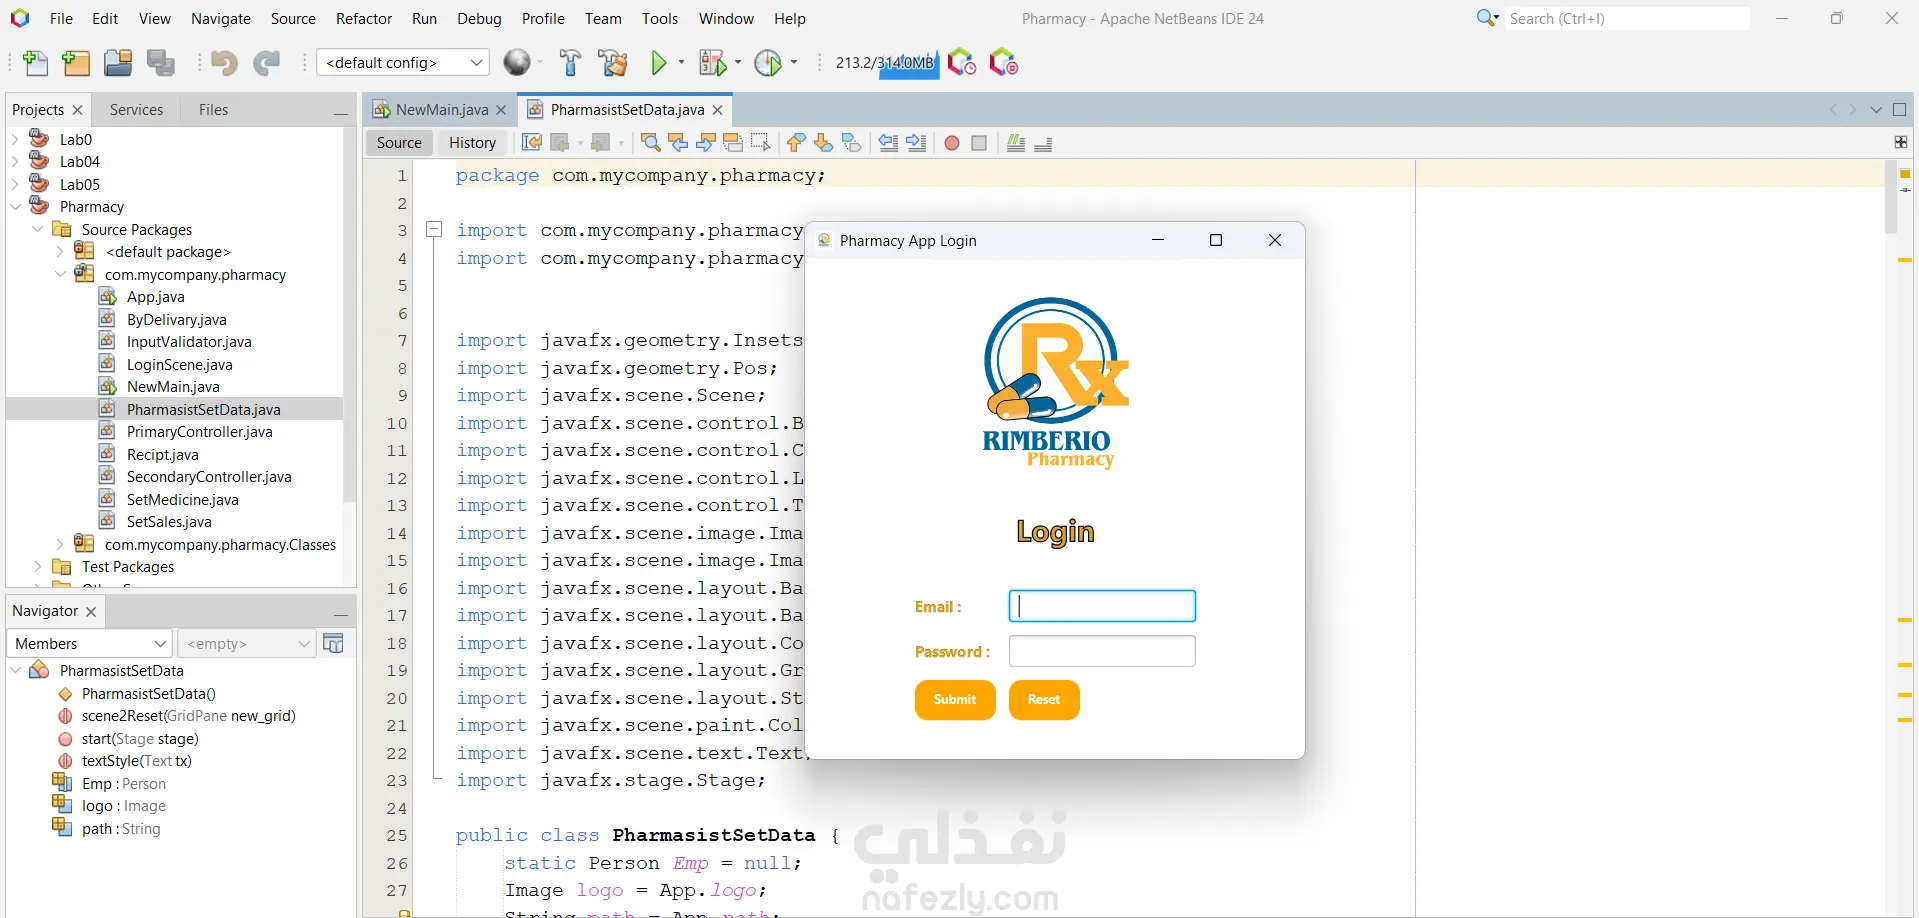Image resolution: width=1919 pixels, height=918 pixels.
Task: Open the File menu
Action: coord(61,18)
